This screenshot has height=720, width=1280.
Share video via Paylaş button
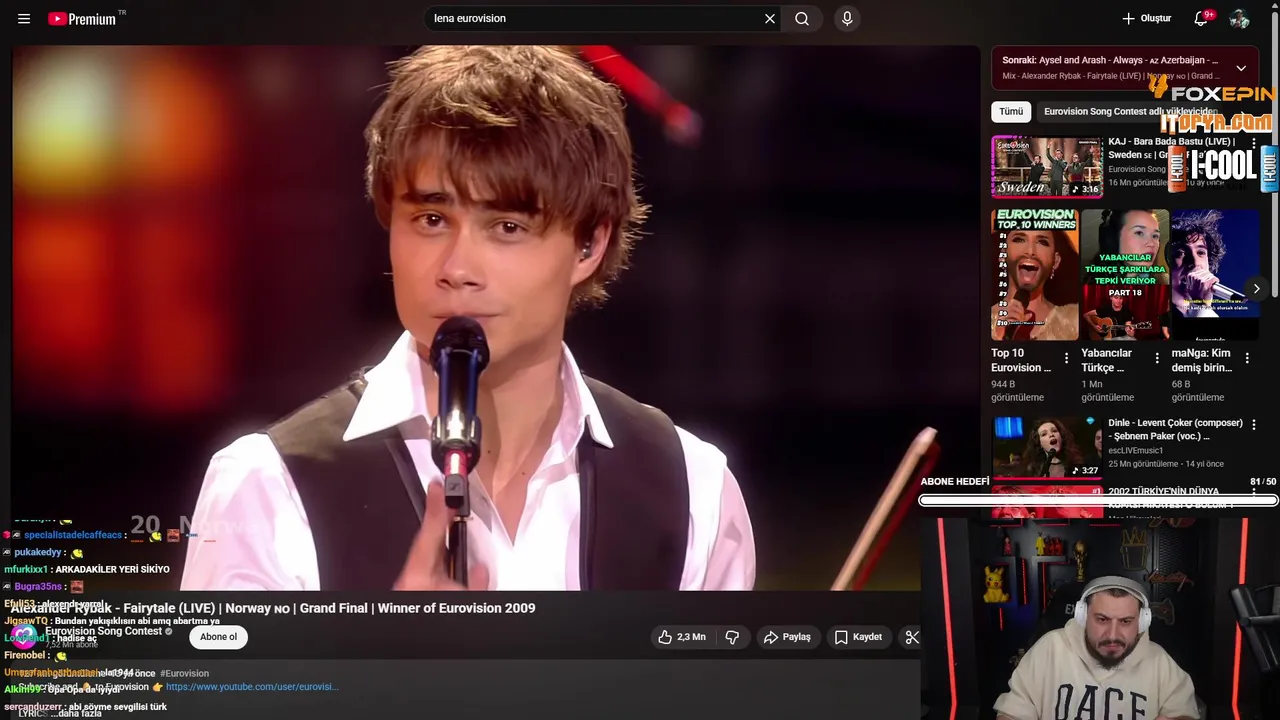tap(787, 637)
